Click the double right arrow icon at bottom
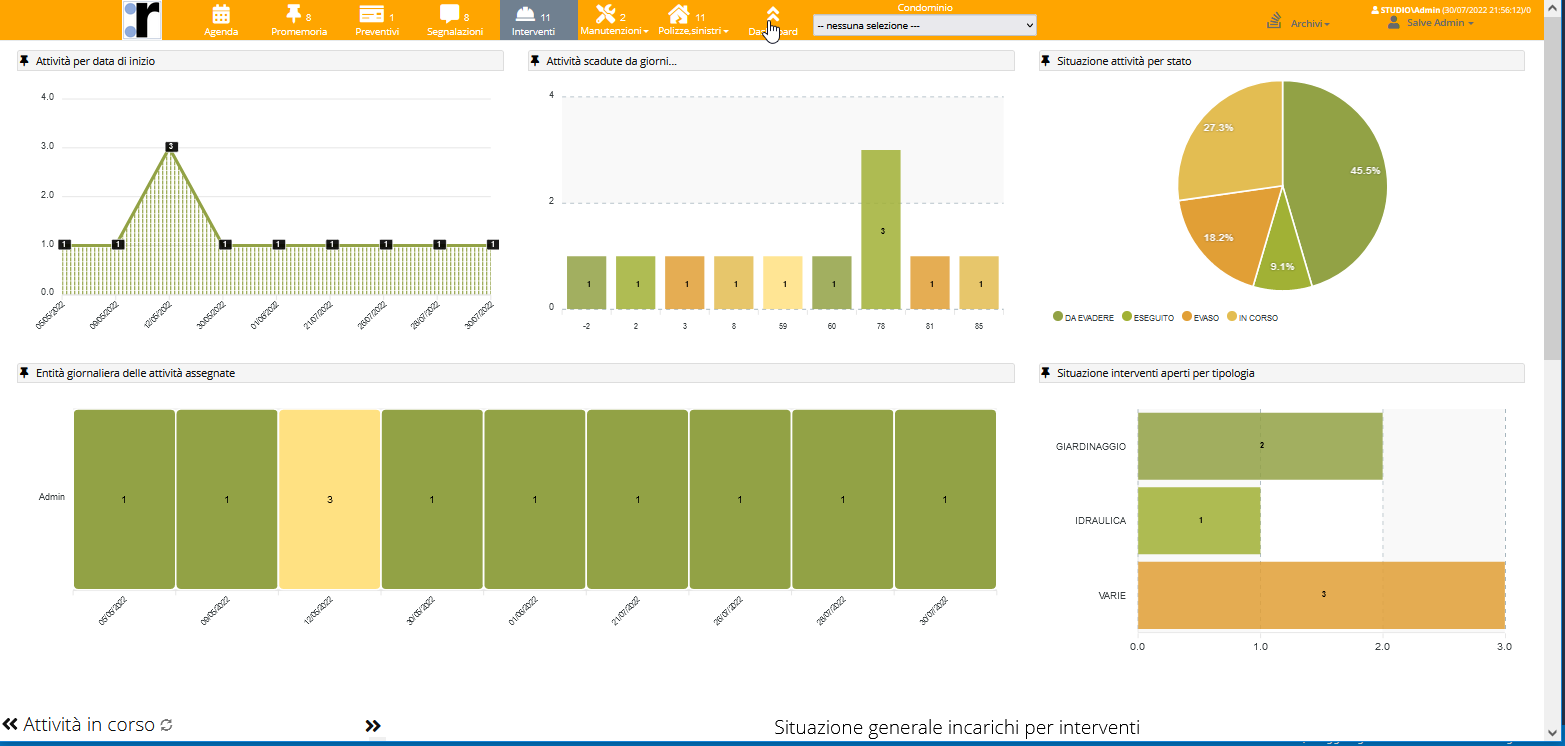1565x746 pixels. [373, 727]
